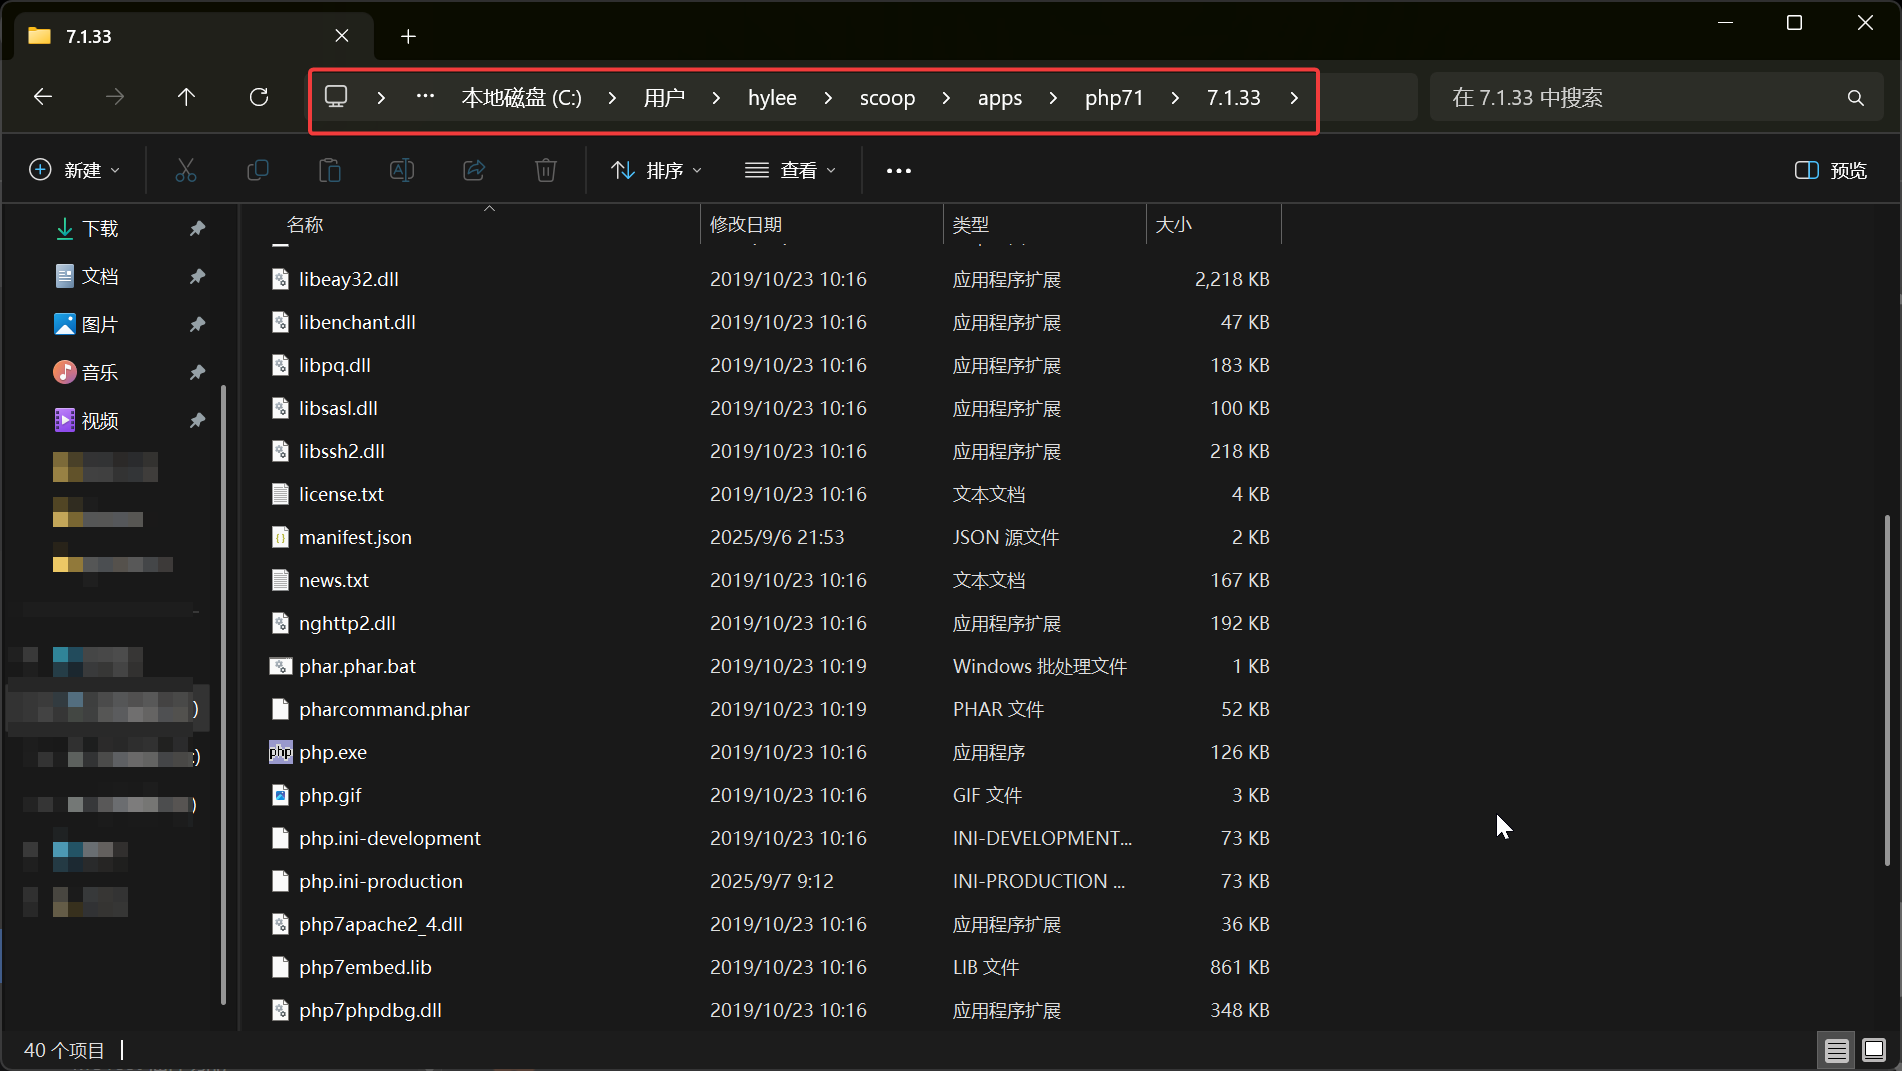Image resolution: width=1902 pixels, height=1071 pixels.
Task: Open 下载 folder in the sidebar
Action: (100, 229)
